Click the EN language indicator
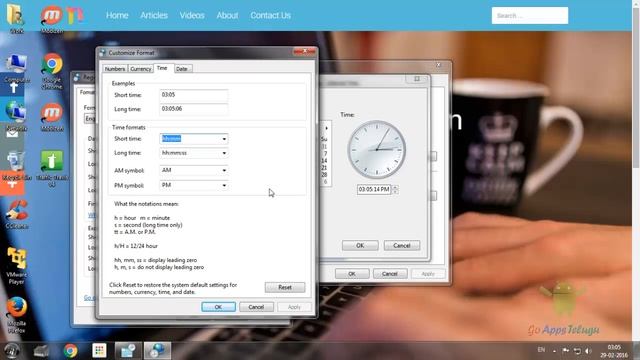Image resolution: width=640 pixels, height=360 pixels. (x=541, y=350)
